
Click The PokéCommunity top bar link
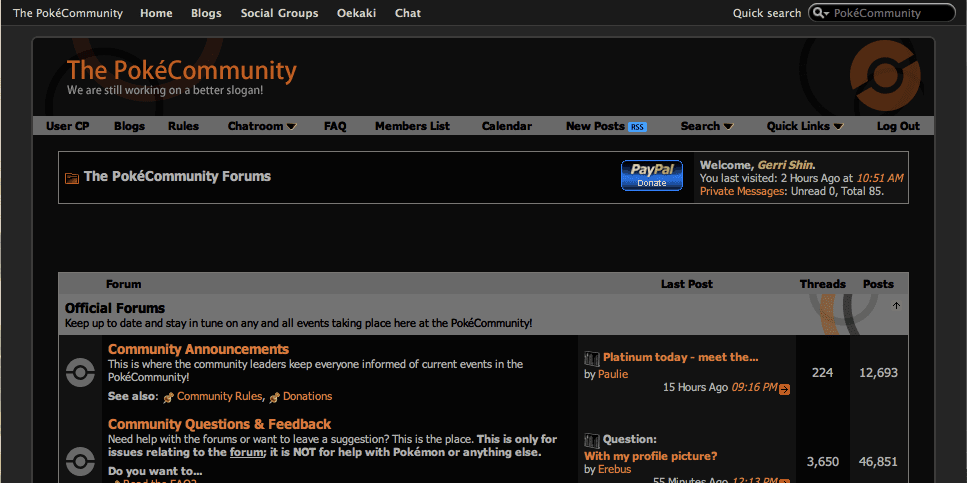point(68,13)
